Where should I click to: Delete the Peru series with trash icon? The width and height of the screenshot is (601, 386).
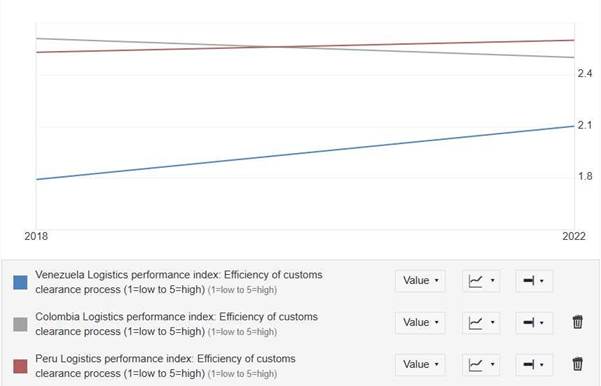[578, 364]
